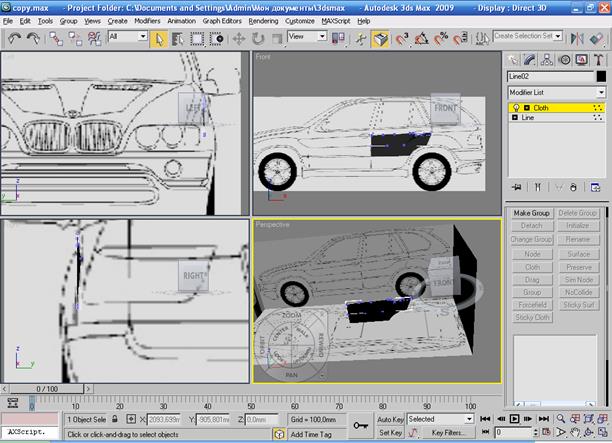Click Edit Named Selection Sets icon
Image resolution: width=612 pixels, height=443 pixels.
tap(482, 39)
